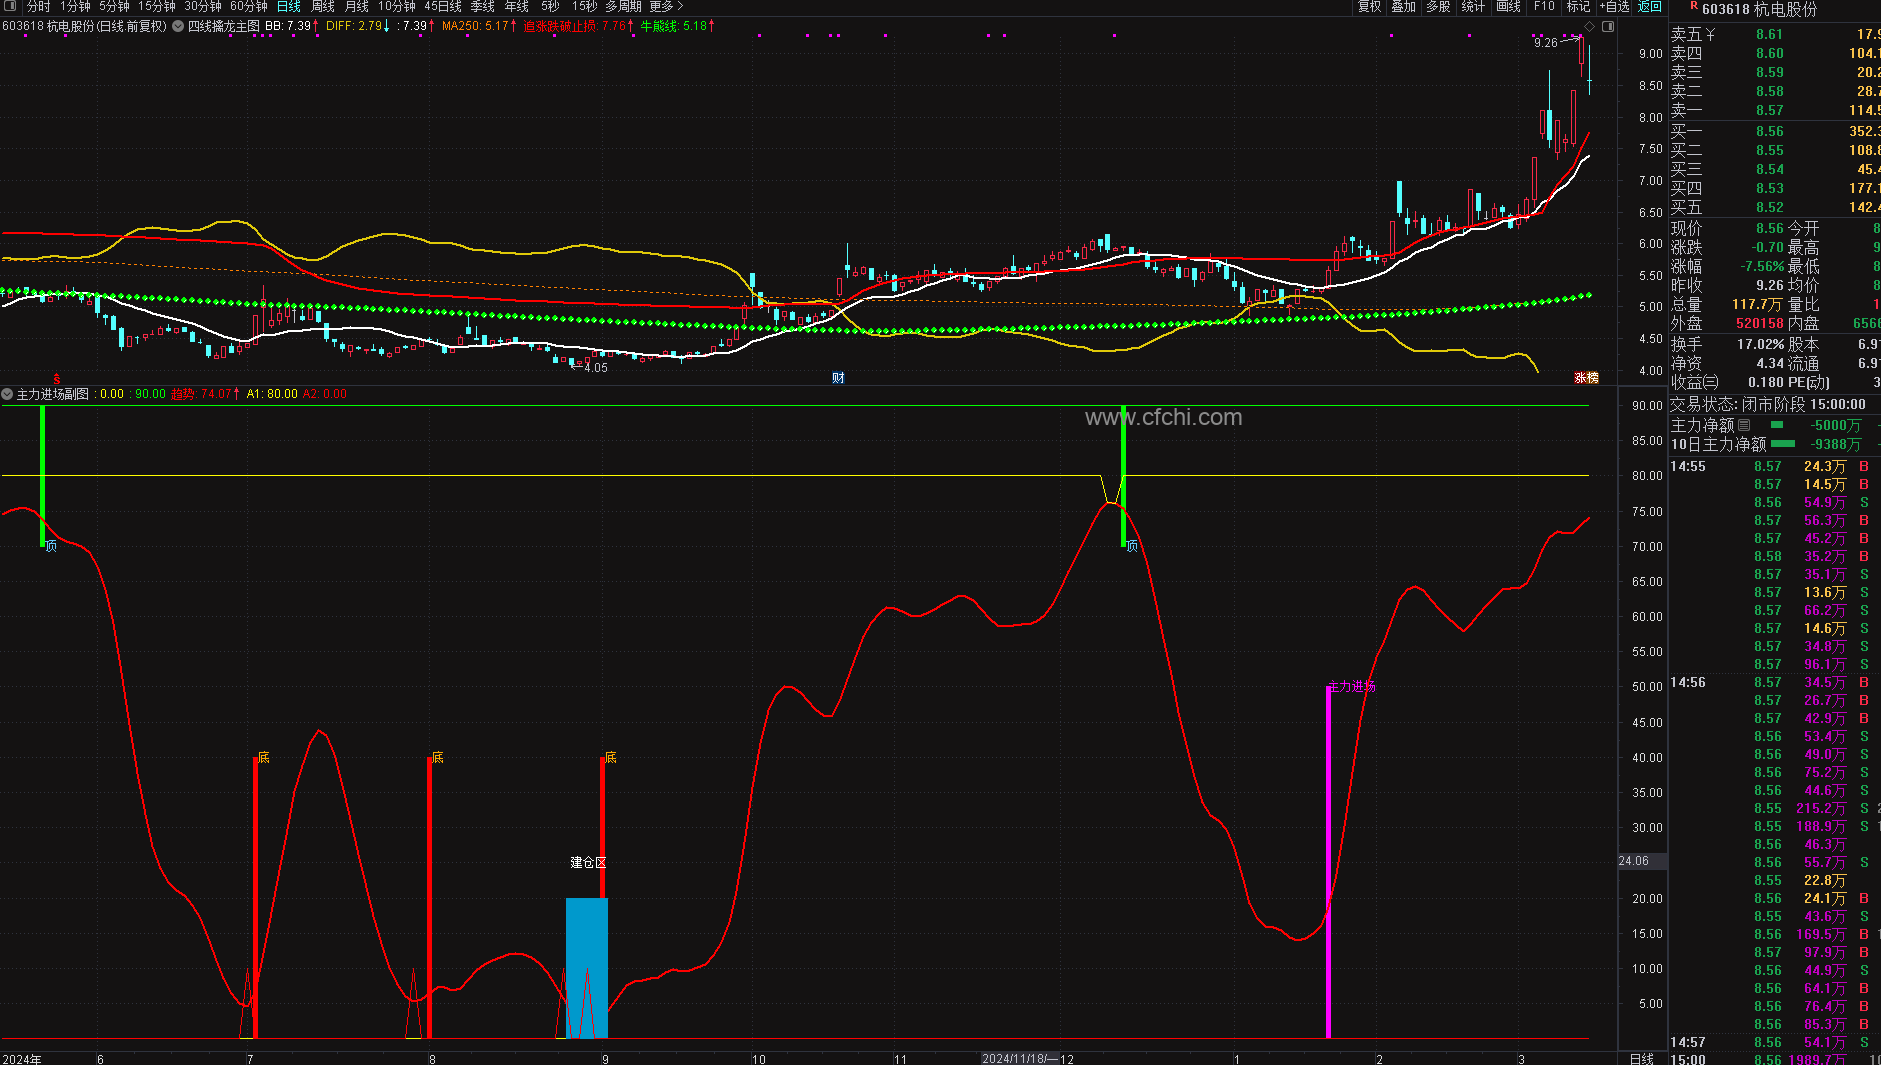Click the 涨幅 value -7.56%
The height and width of the screenshot is (1065, 1881).
click(1762, 266)
